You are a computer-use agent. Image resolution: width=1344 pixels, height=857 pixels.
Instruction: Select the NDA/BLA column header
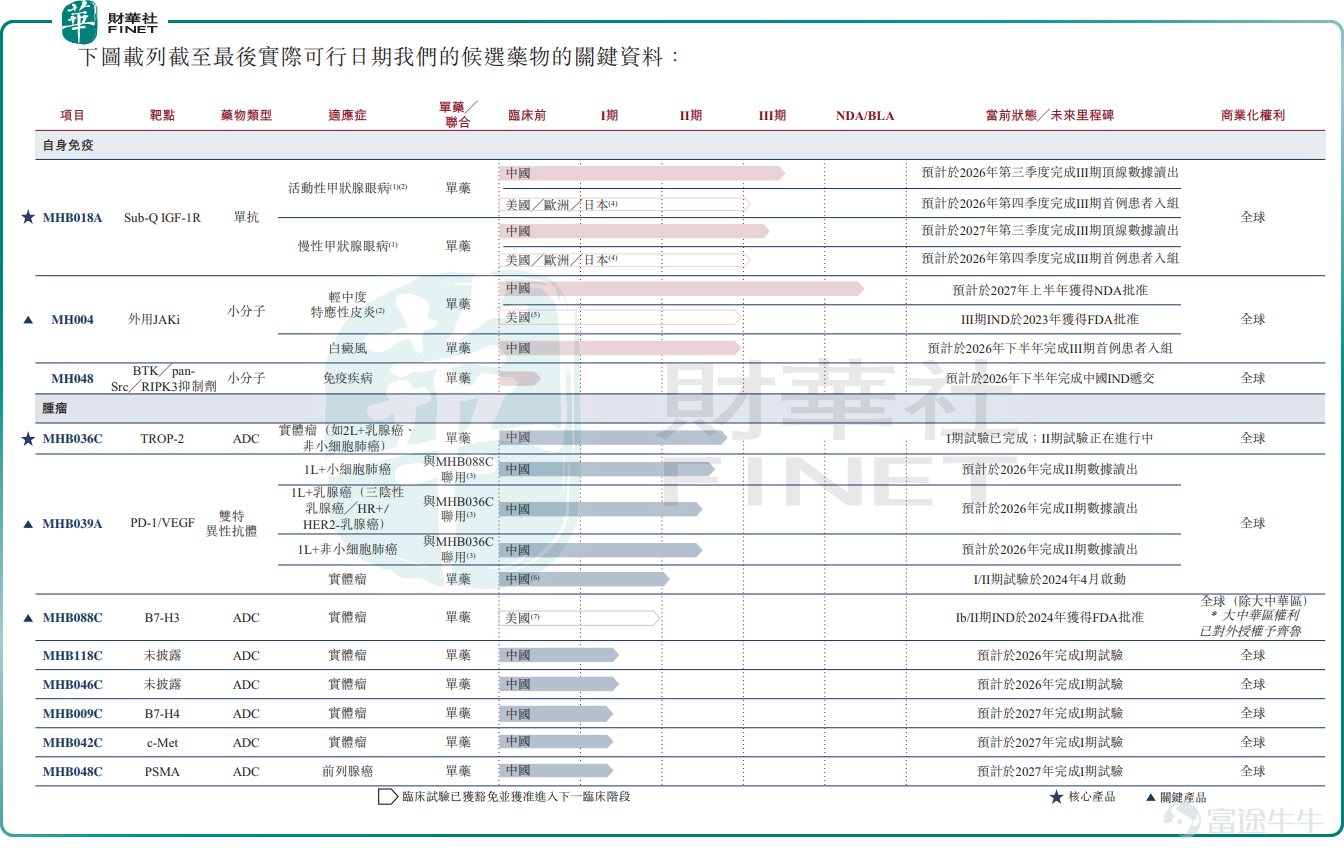coord(865,116)
